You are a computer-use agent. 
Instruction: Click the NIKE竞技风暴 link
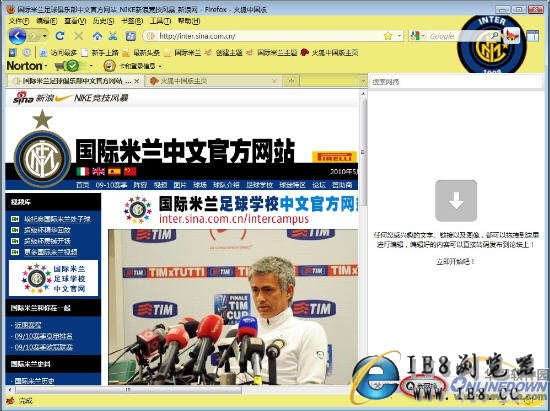pyautogui.click(x=101, y=98)
